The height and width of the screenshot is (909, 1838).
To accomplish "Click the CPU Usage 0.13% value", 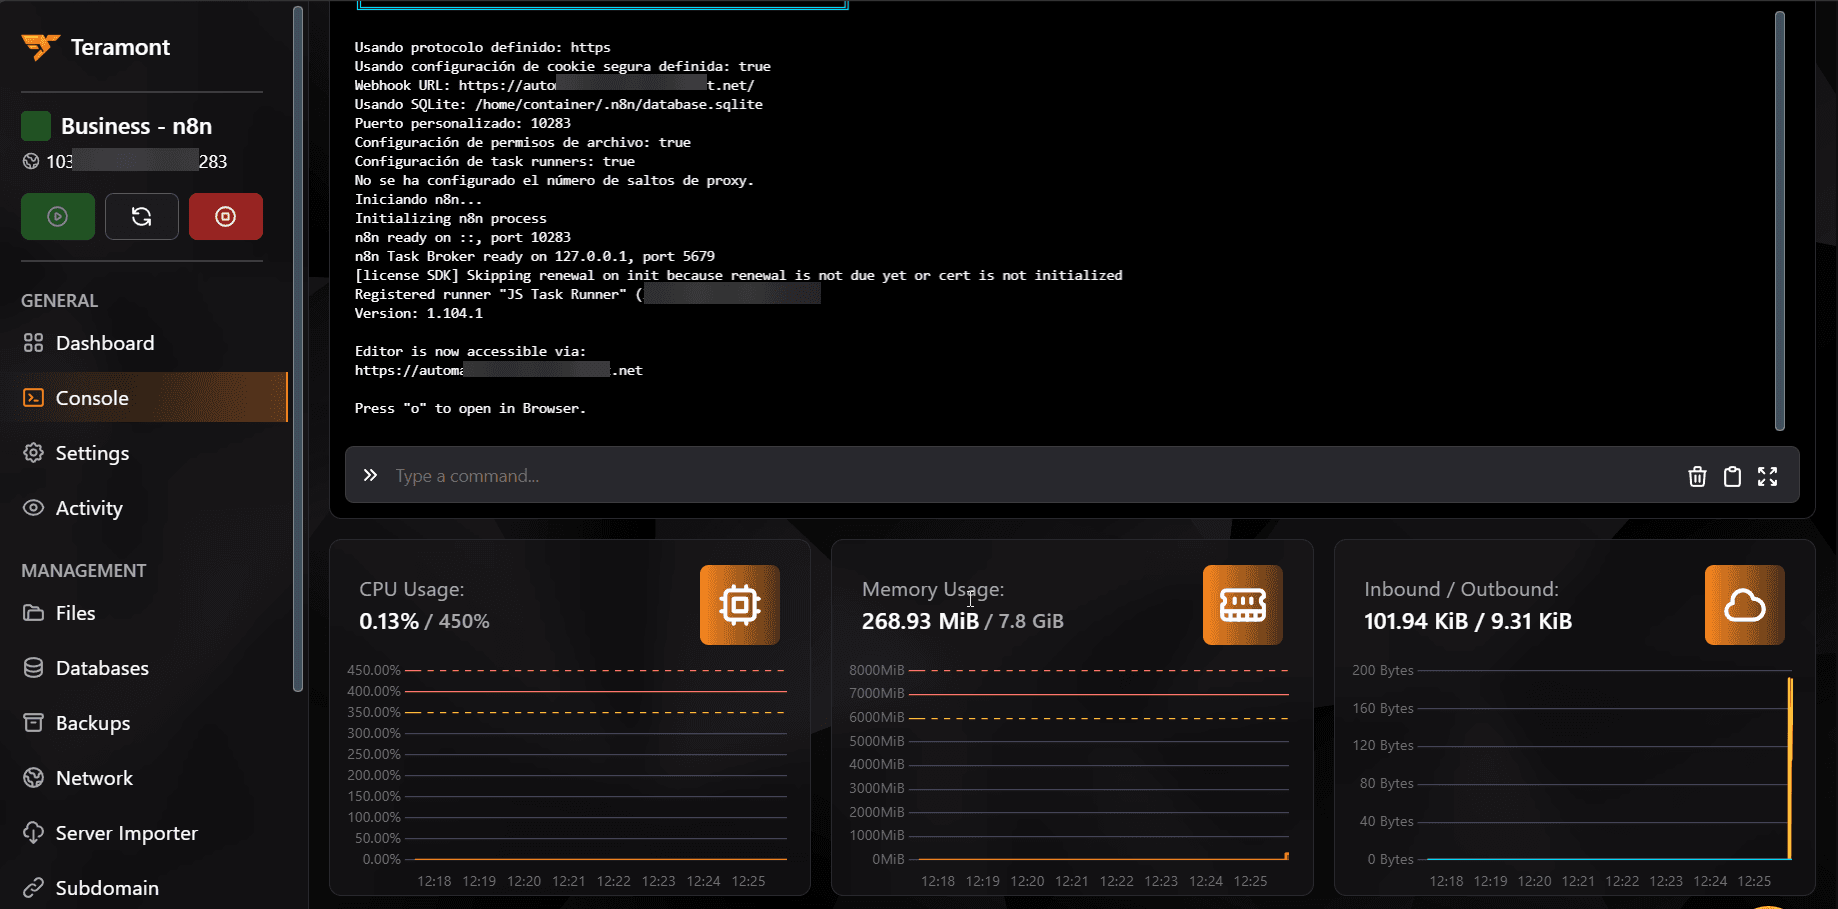I will click(388, 621).
